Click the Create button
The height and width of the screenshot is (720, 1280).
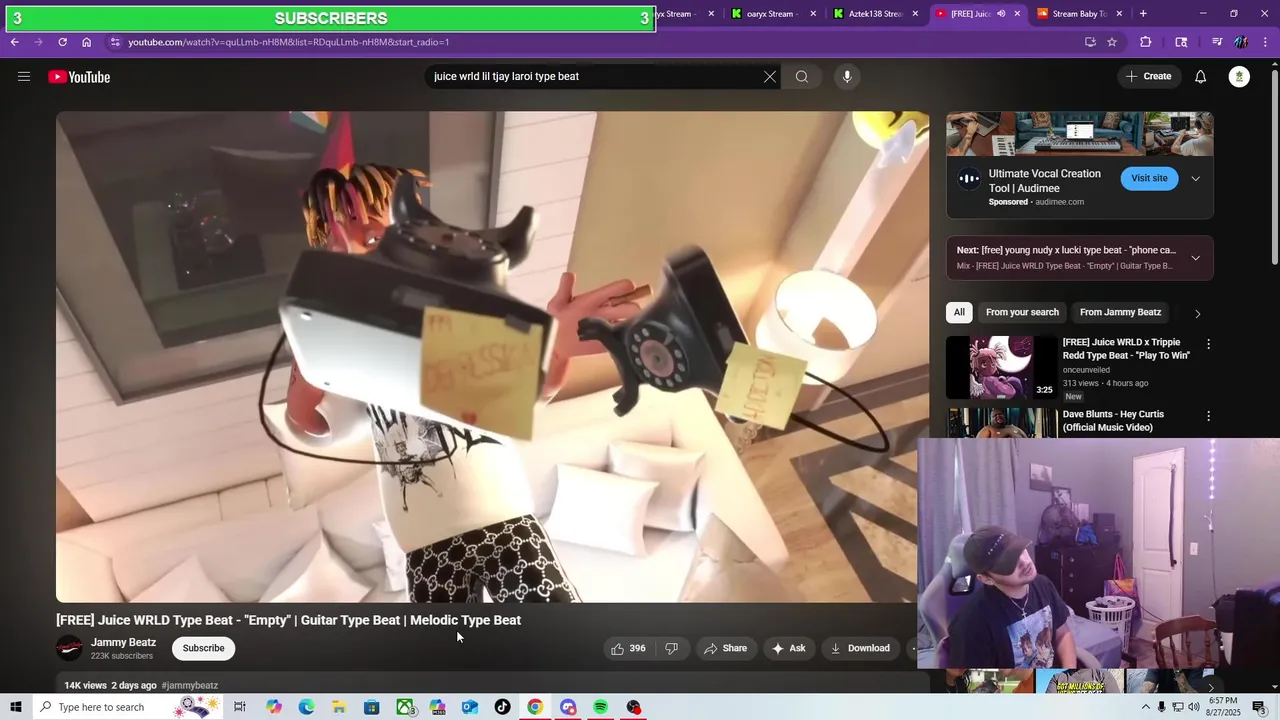1149,77
